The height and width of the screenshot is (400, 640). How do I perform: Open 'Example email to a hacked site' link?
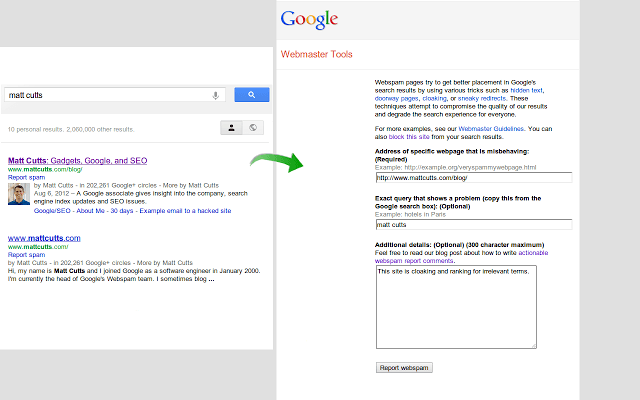(185, 211)
